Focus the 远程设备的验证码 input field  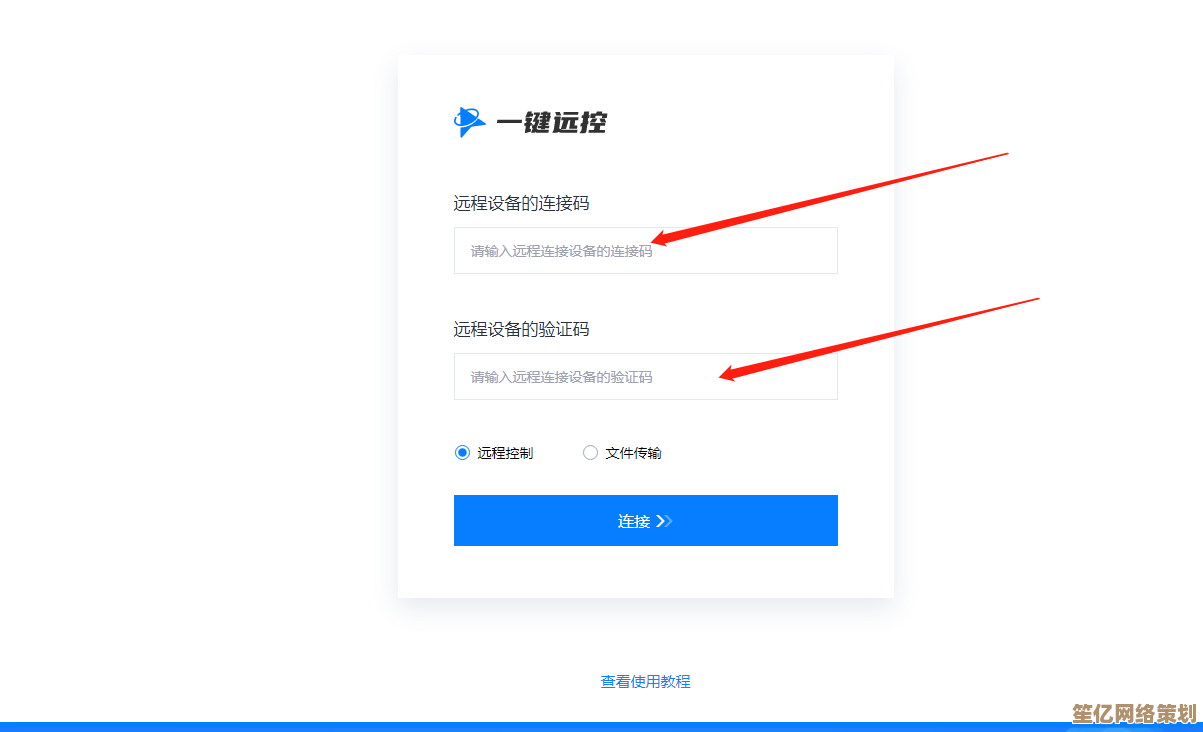tap(646, 376)
